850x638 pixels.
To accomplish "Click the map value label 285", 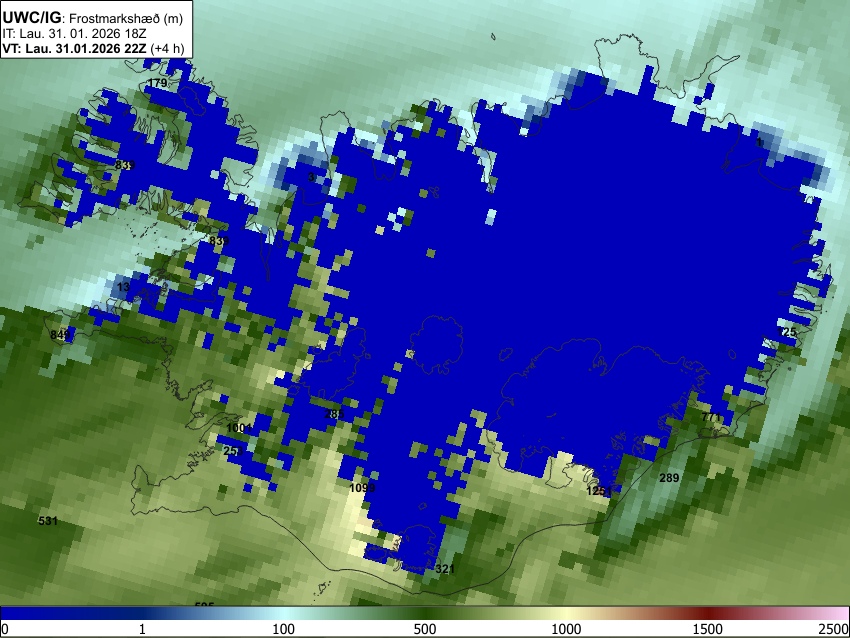I will click(334, 415).
